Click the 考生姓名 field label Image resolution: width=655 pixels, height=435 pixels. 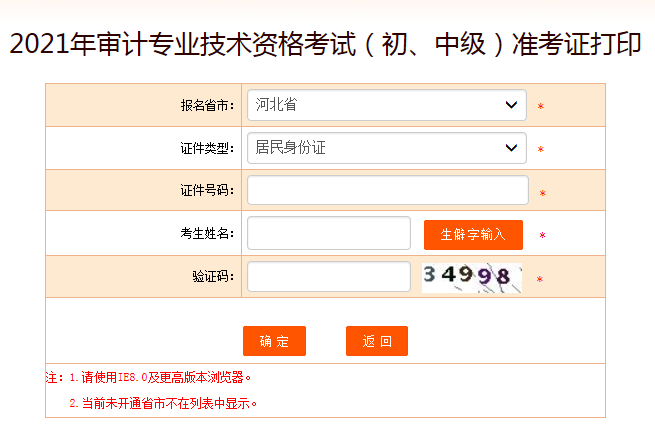[x=207, y=234]
